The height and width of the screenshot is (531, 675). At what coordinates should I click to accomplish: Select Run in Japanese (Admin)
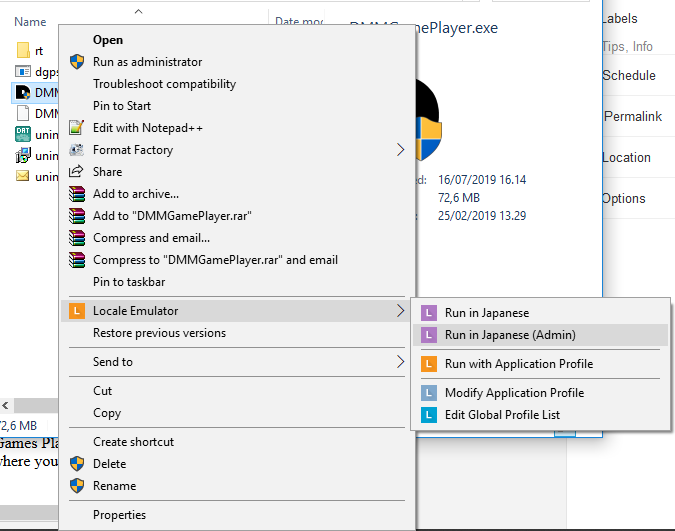click(510, 335)
